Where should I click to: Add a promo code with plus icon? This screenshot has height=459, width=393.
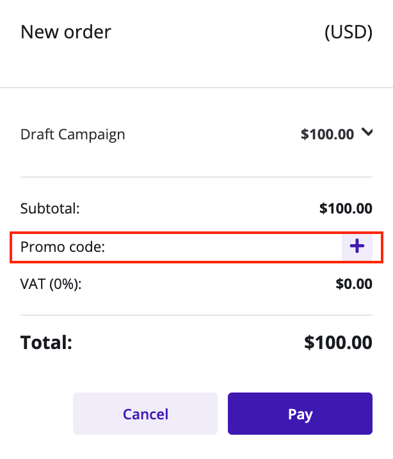[x=357, y=247]
